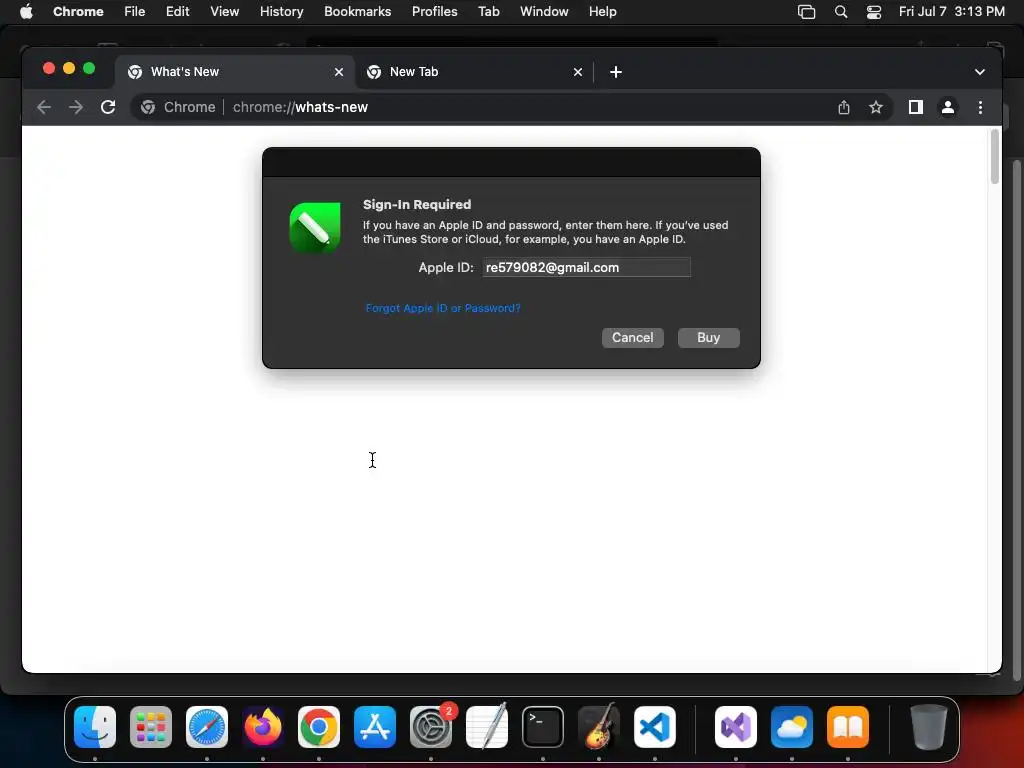The width and height of the screenshot is (1024, 768).
Task: Open Trash from the Dock
Action: click(x=929, y=727)
